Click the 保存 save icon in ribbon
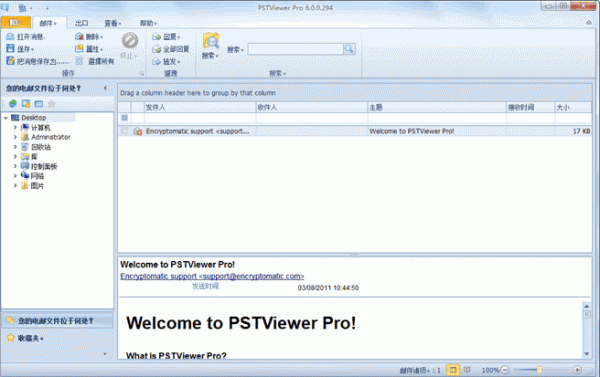Viewport: 600px width, 377px height. click(10, 49)
